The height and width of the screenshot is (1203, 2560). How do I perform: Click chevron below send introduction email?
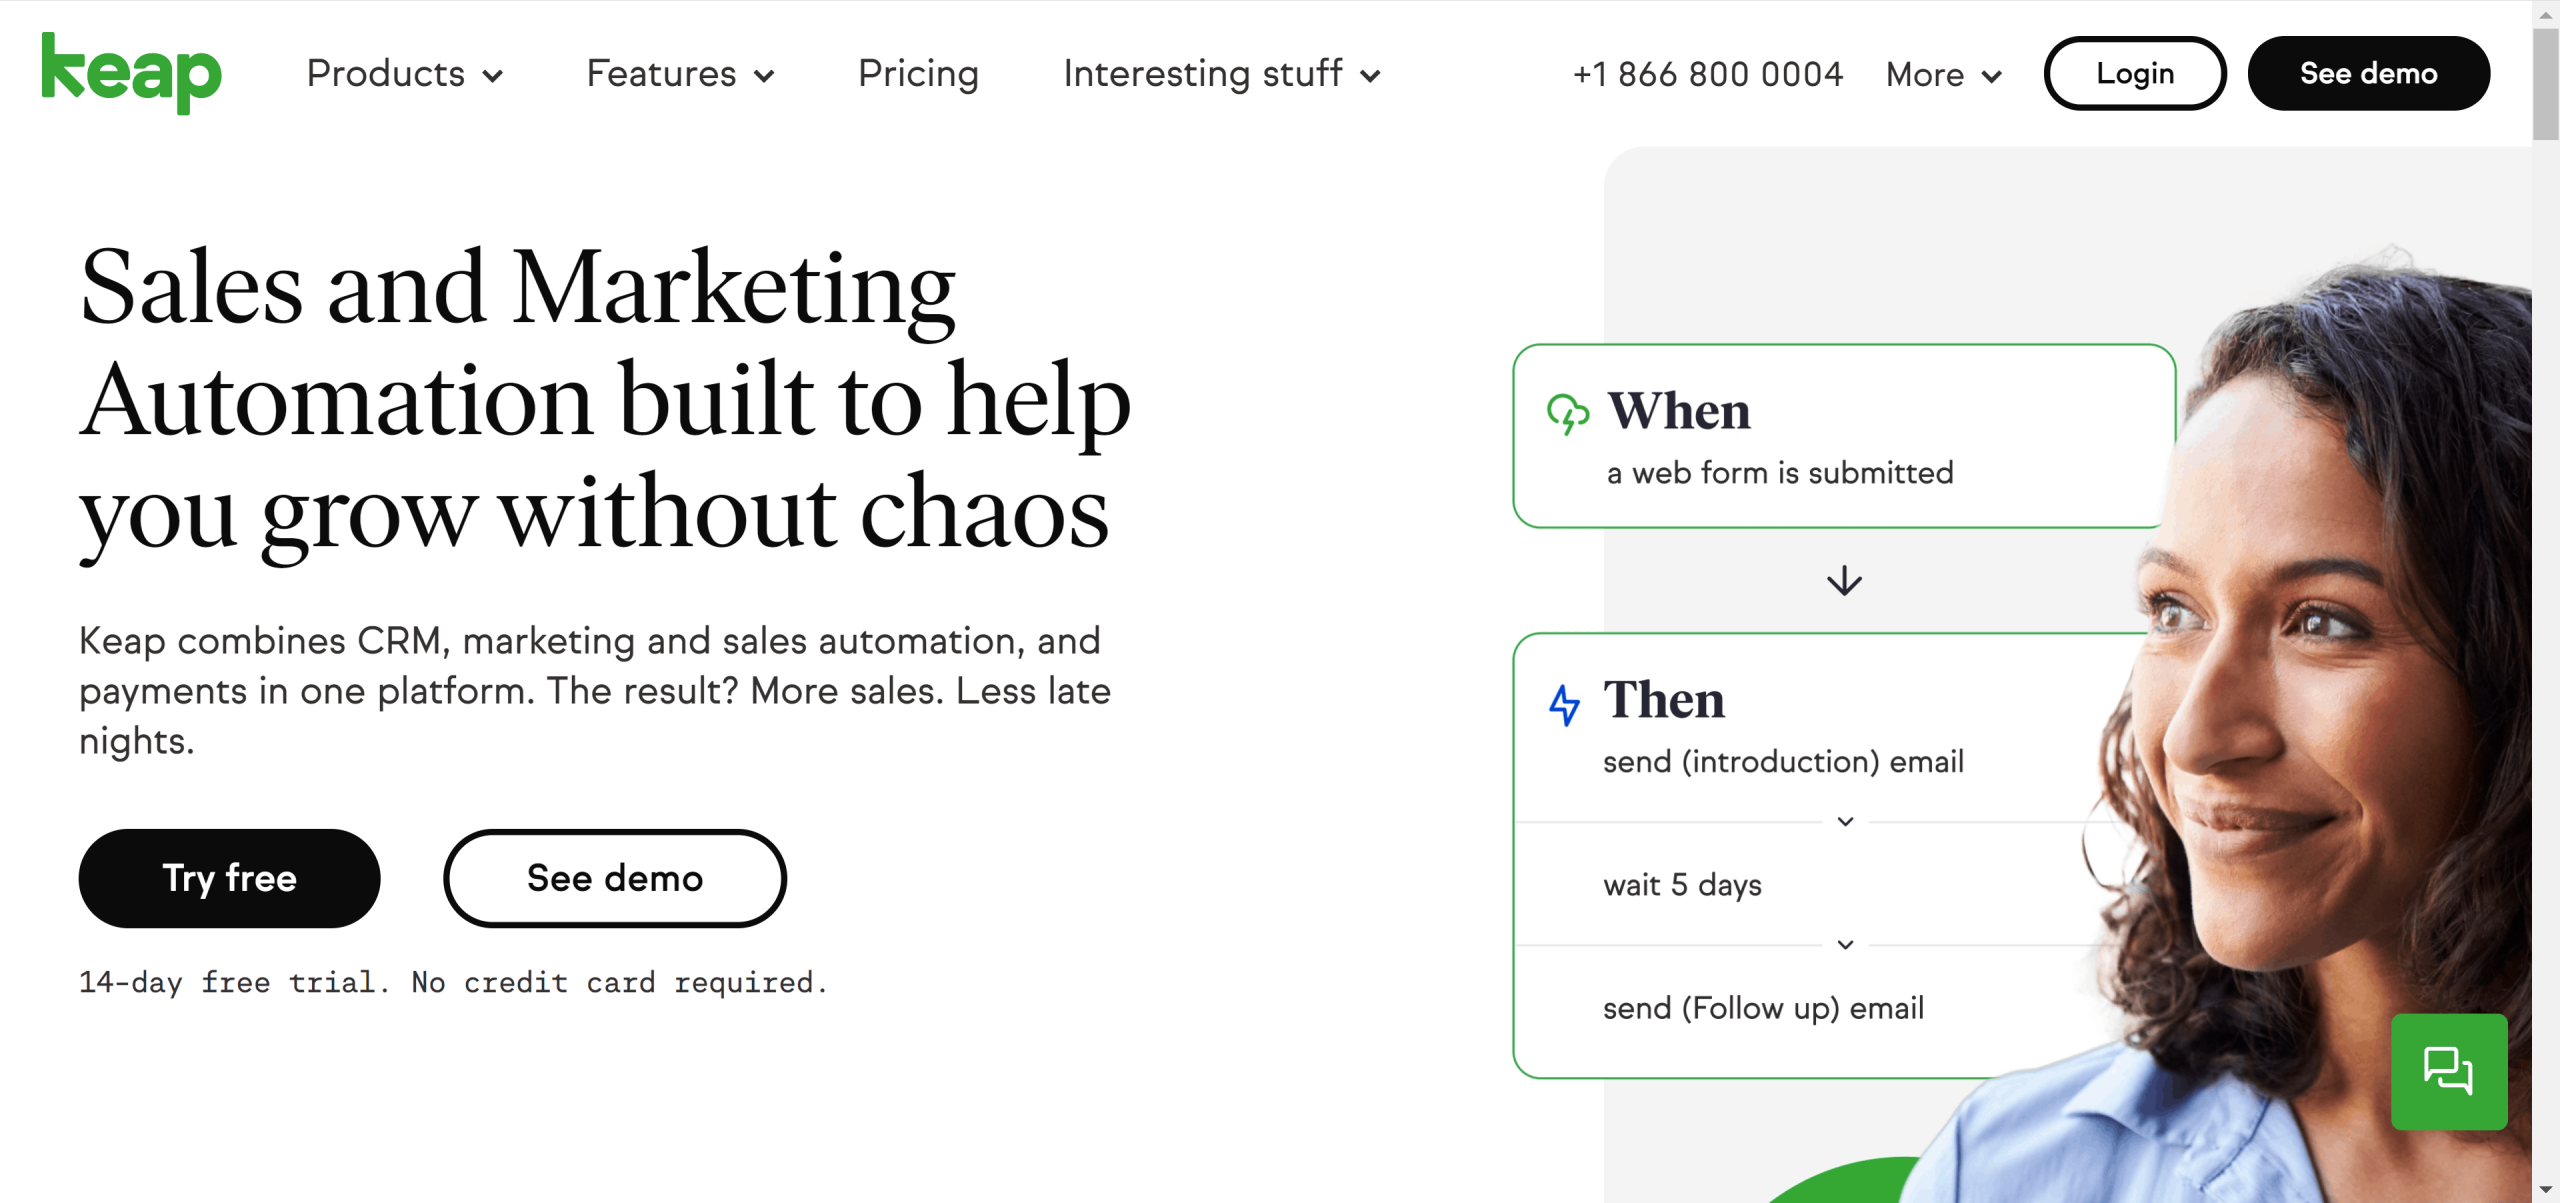pos(1845,822)
